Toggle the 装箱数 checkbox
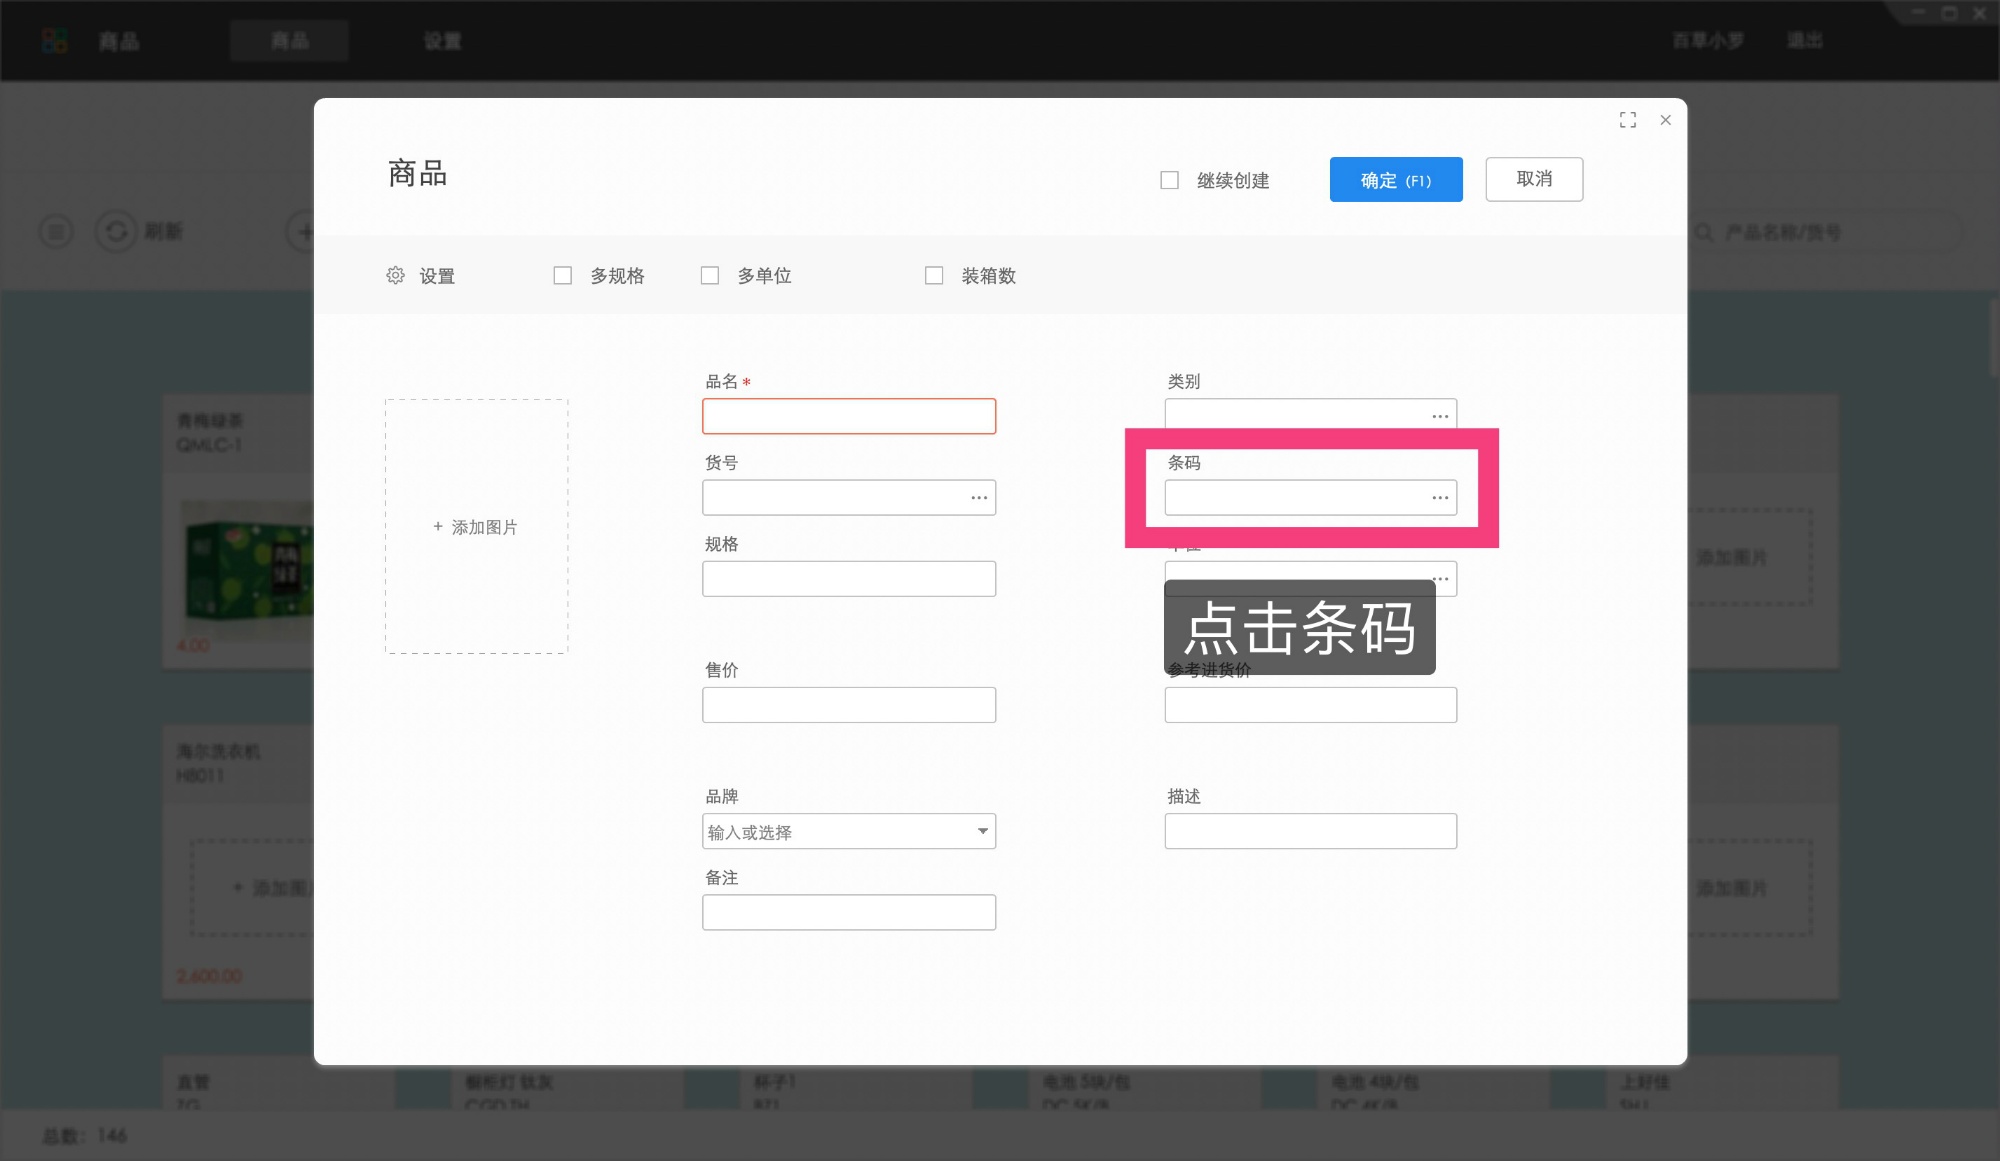 (x=934, y=275)
